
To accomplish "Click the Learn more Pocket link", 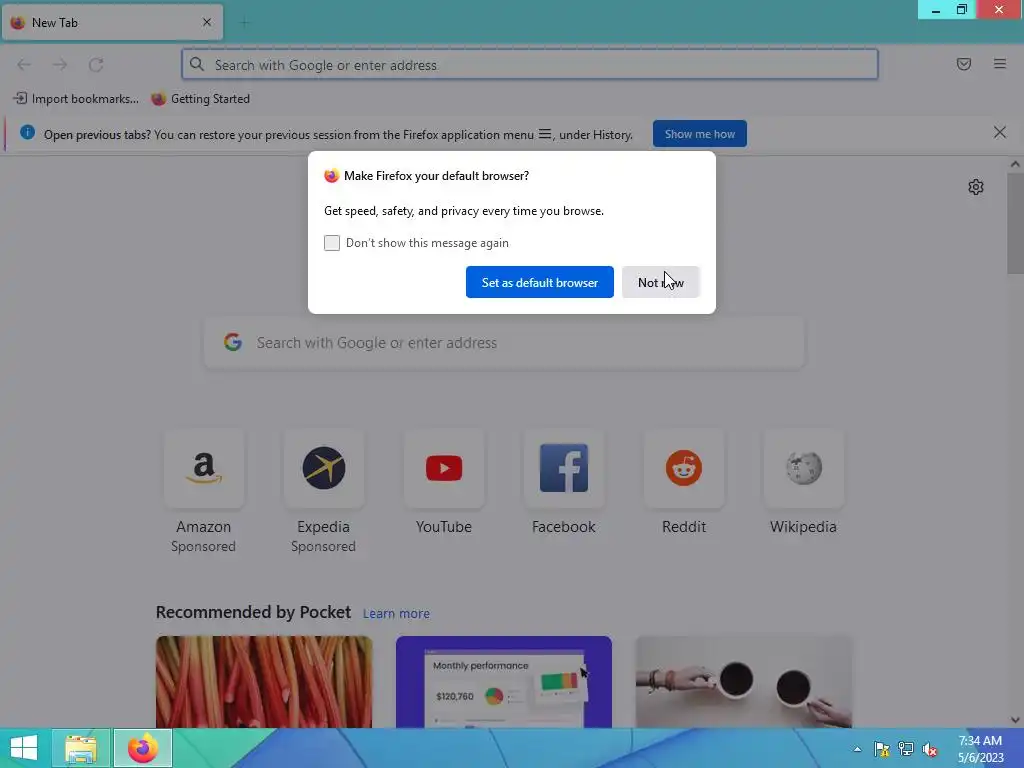I will (396, 614).
